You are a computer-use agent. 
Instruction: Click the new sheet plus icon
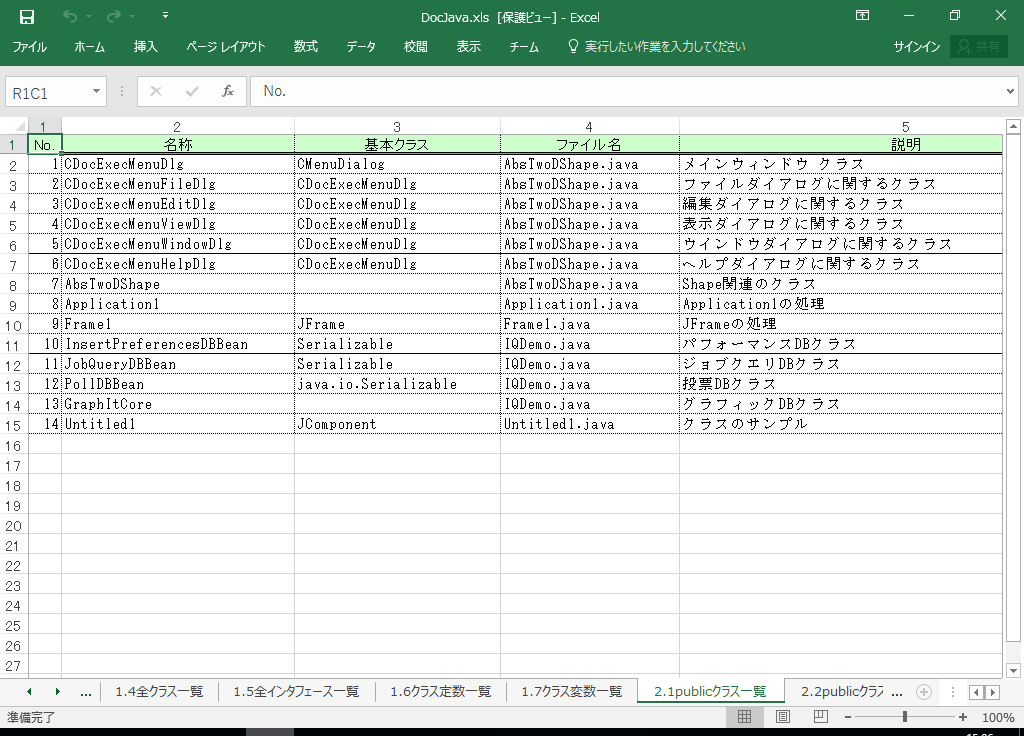pos(924,692)
